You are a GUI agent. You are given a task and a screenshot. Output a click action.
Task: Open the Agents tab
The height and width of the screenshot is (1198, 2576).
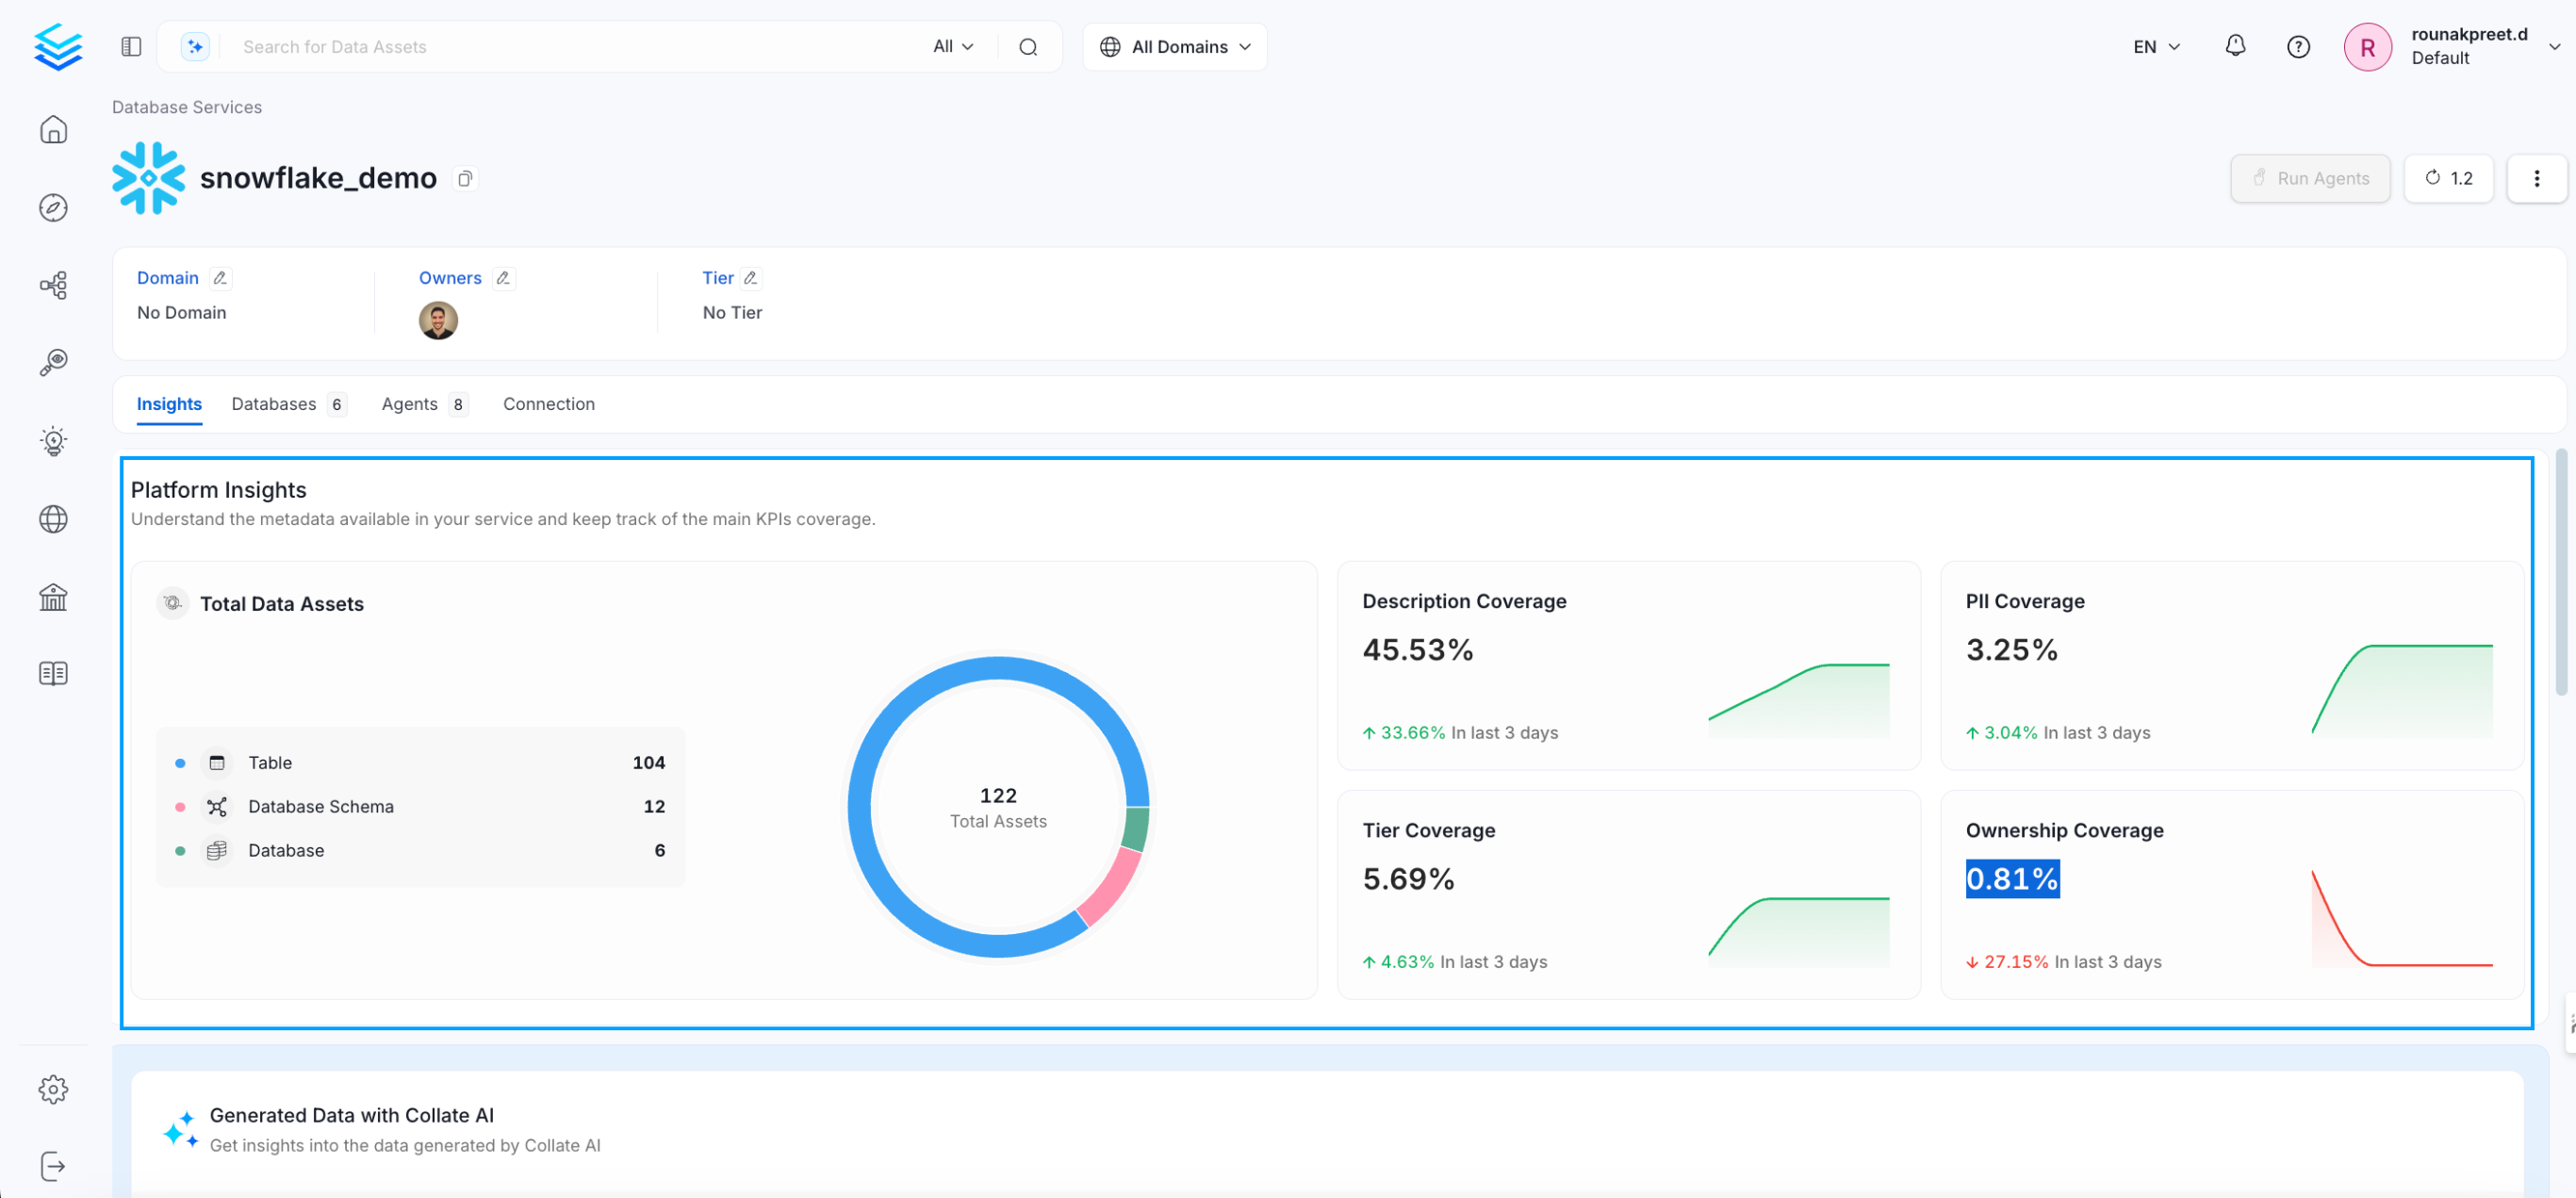click(410, 404)
